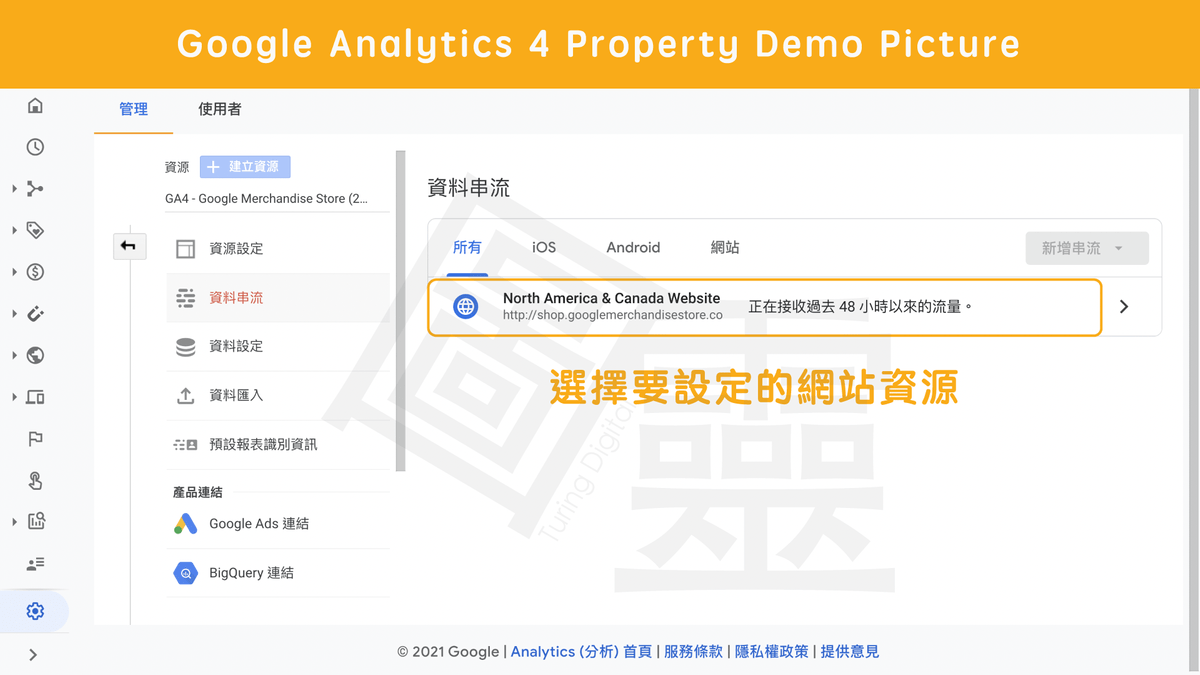Viewport: 1200px width, 675px height.
Task: Open the Tech devices icon in sidebar
Action: click(35, 397)
